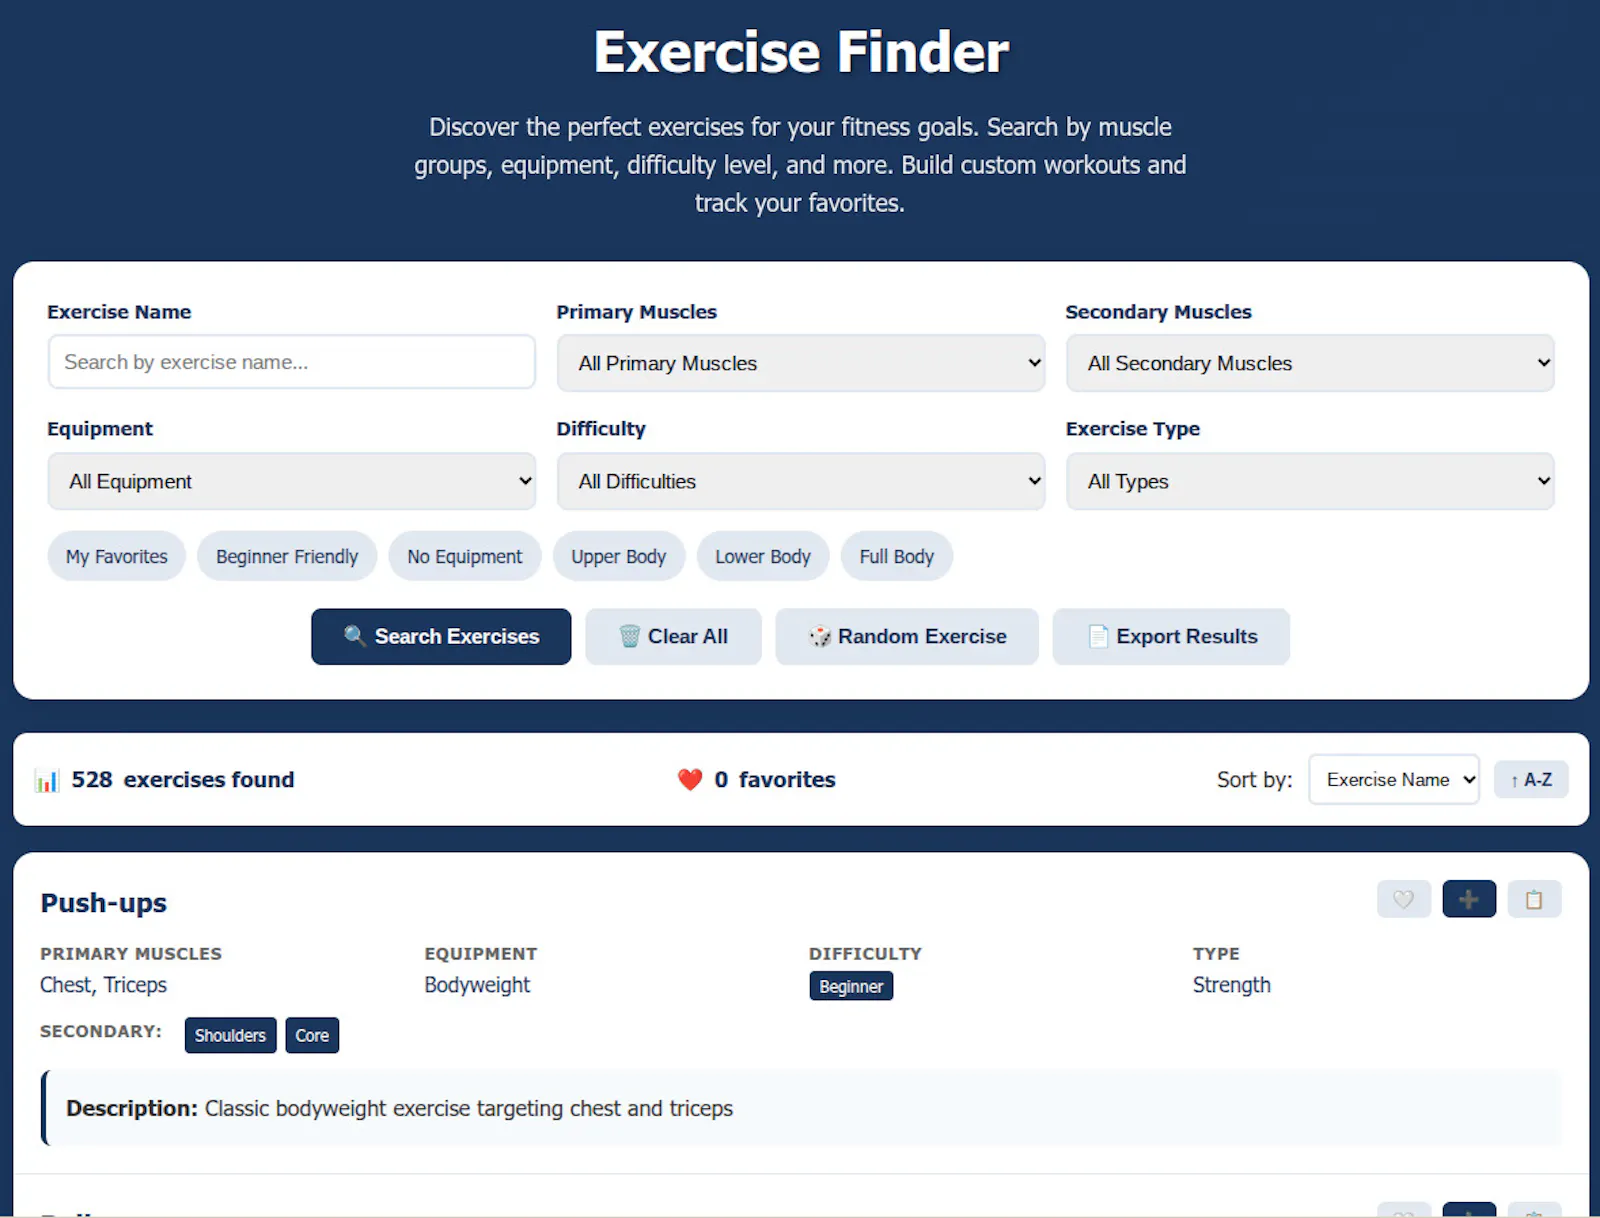The width and height of the screenshot is (1600, 1218).
Task: Expand the All Difficulties dropdown
Action: (801, 481)
